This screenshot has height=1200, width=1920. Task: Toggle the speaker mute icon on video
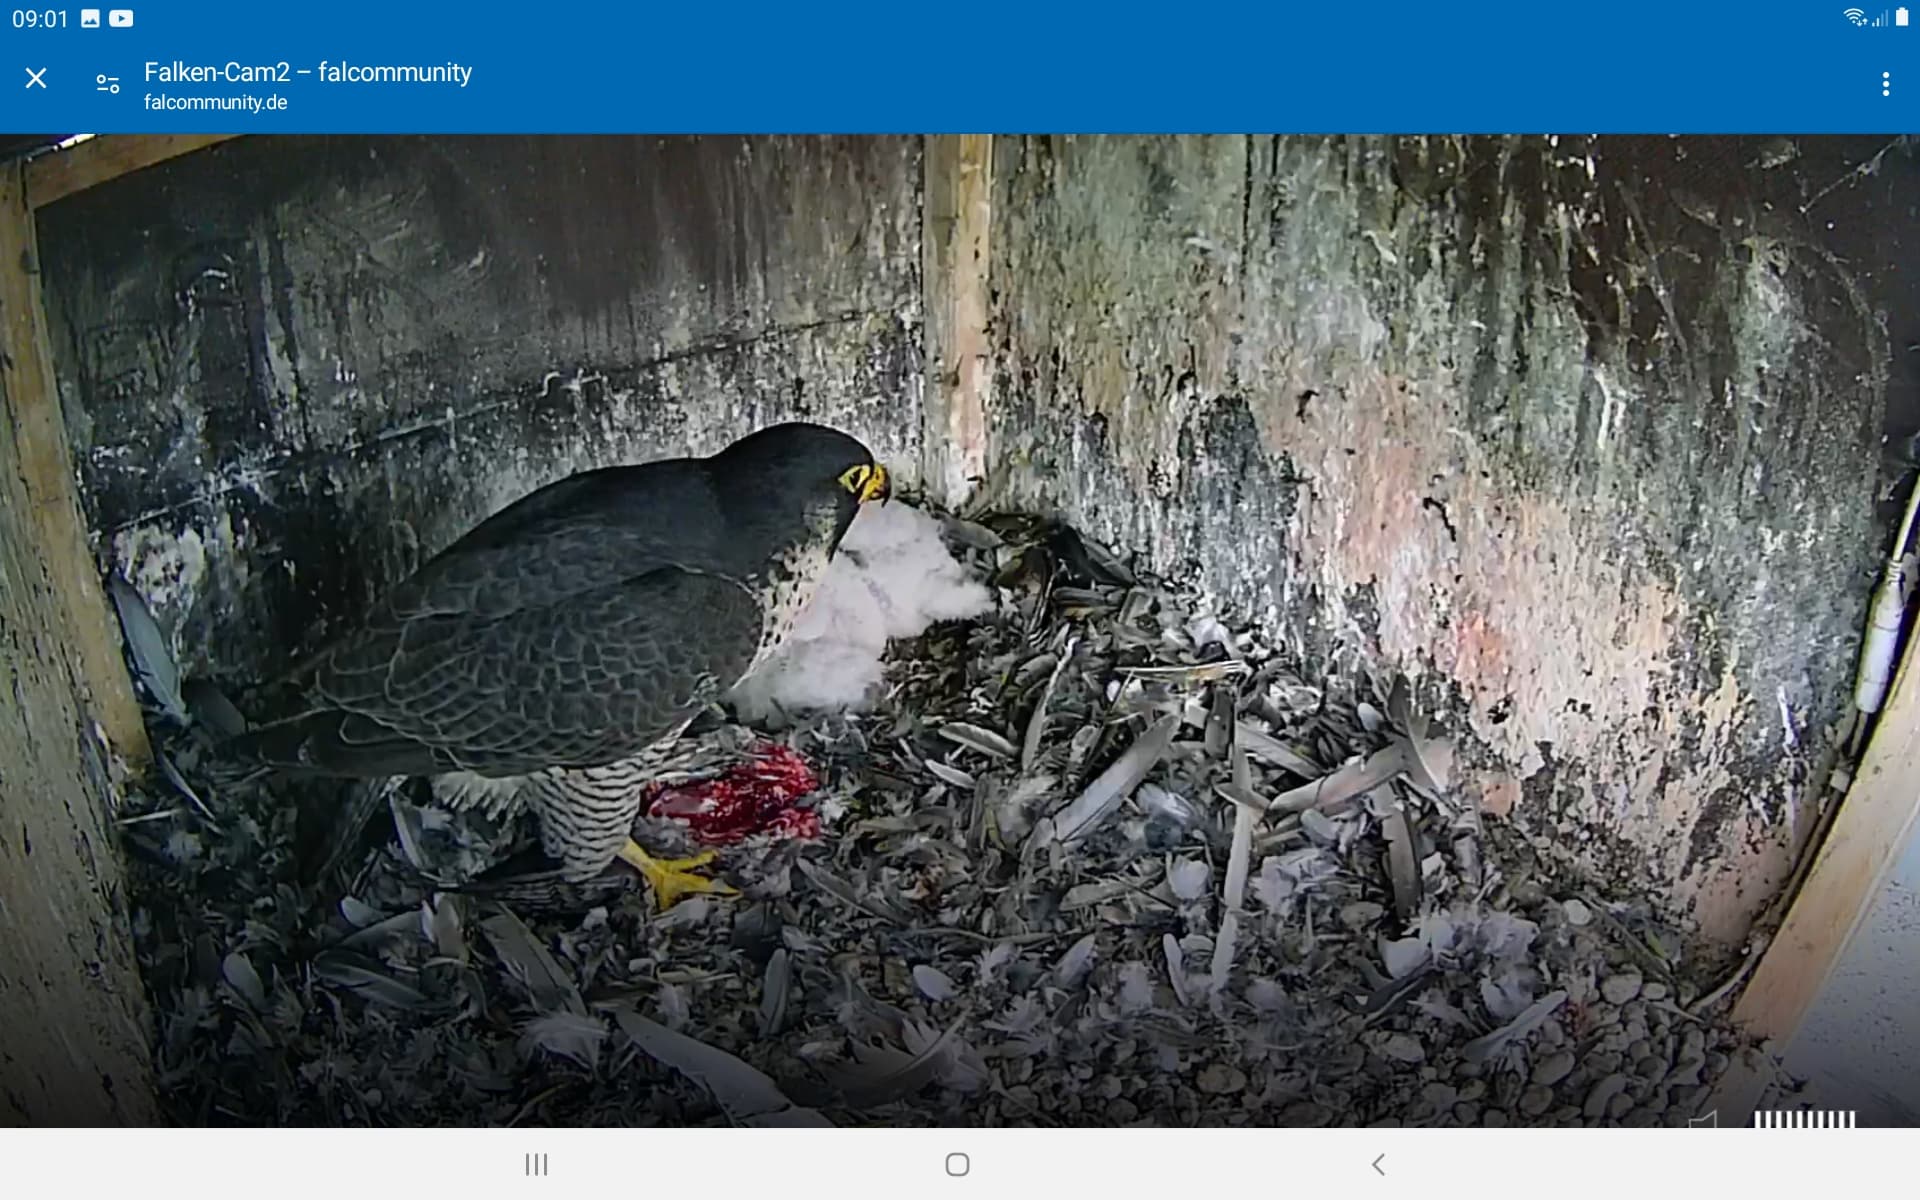[1704, 1120]
